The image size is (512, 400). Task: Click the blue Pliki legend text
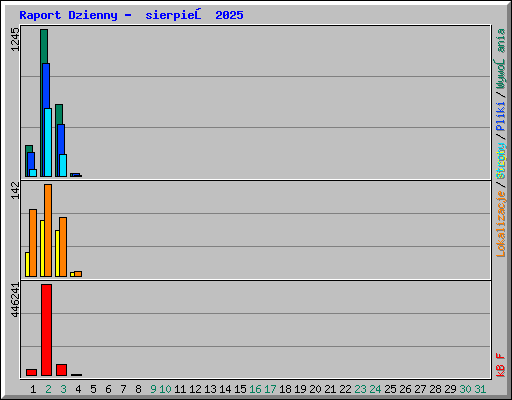click(x=501, y=116)
